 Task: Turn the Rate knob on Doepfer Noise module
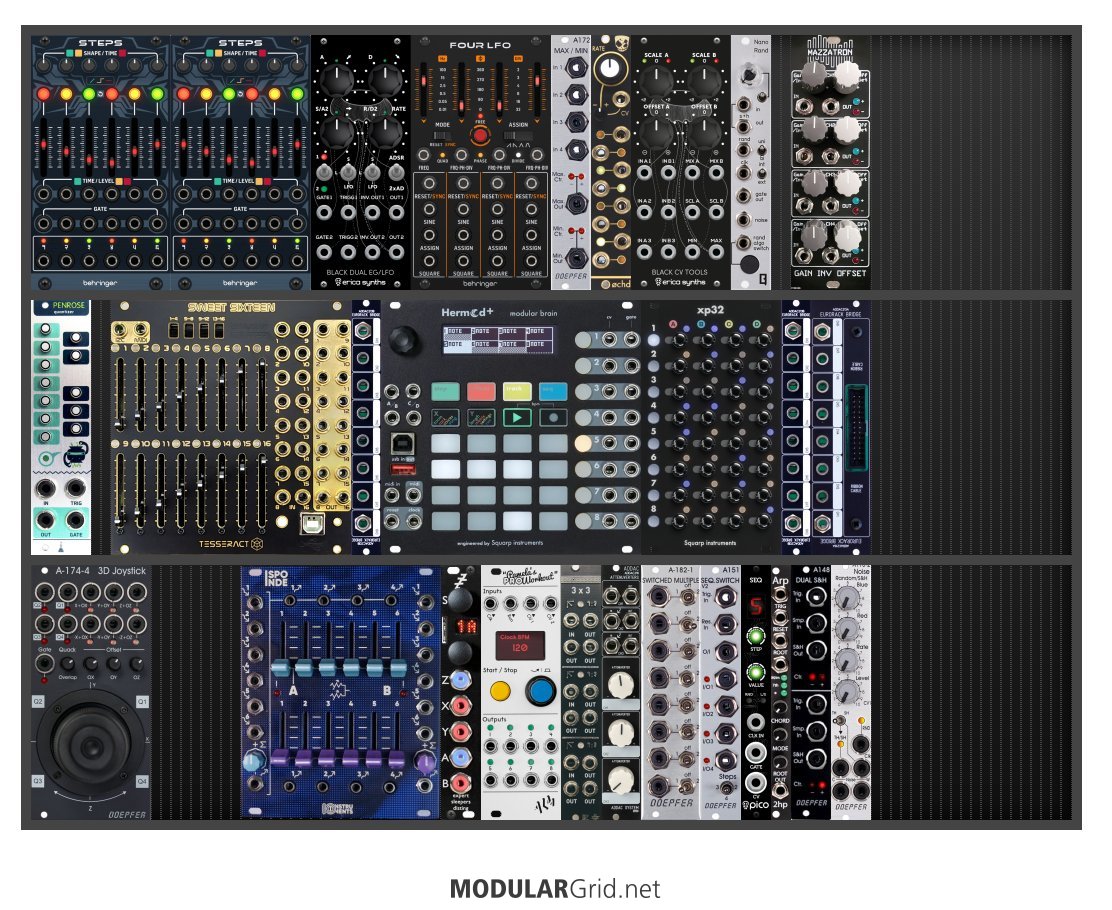point(845,660)
